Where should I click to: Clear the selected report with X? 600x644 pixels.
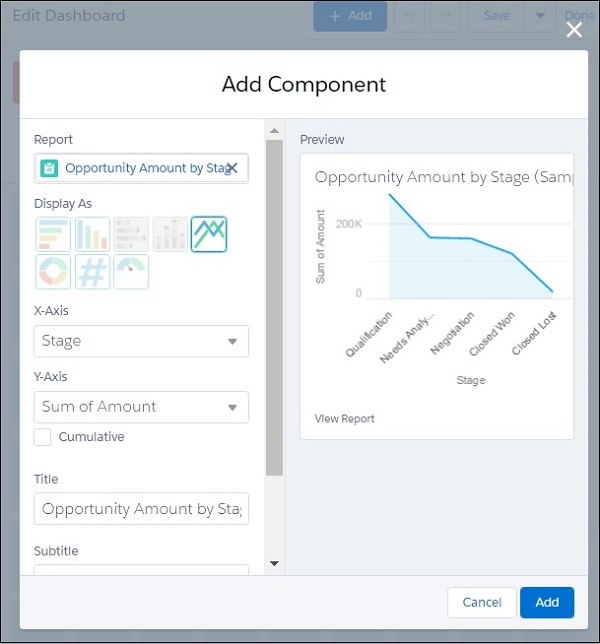click(231, 168)
